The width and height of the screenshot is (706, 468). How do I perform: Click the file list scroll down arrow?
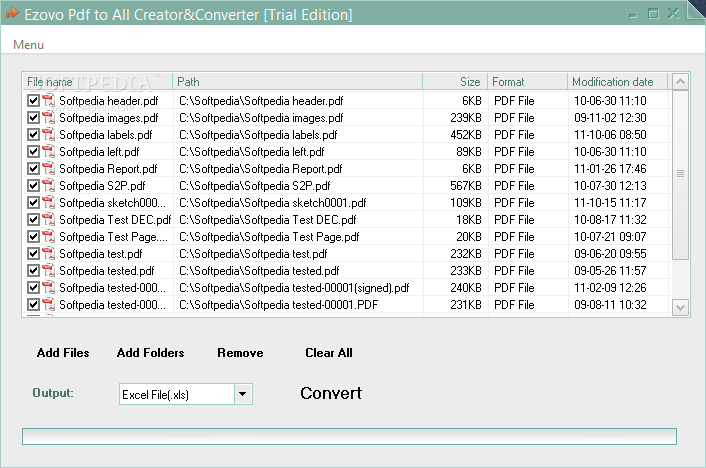point(680,308)
